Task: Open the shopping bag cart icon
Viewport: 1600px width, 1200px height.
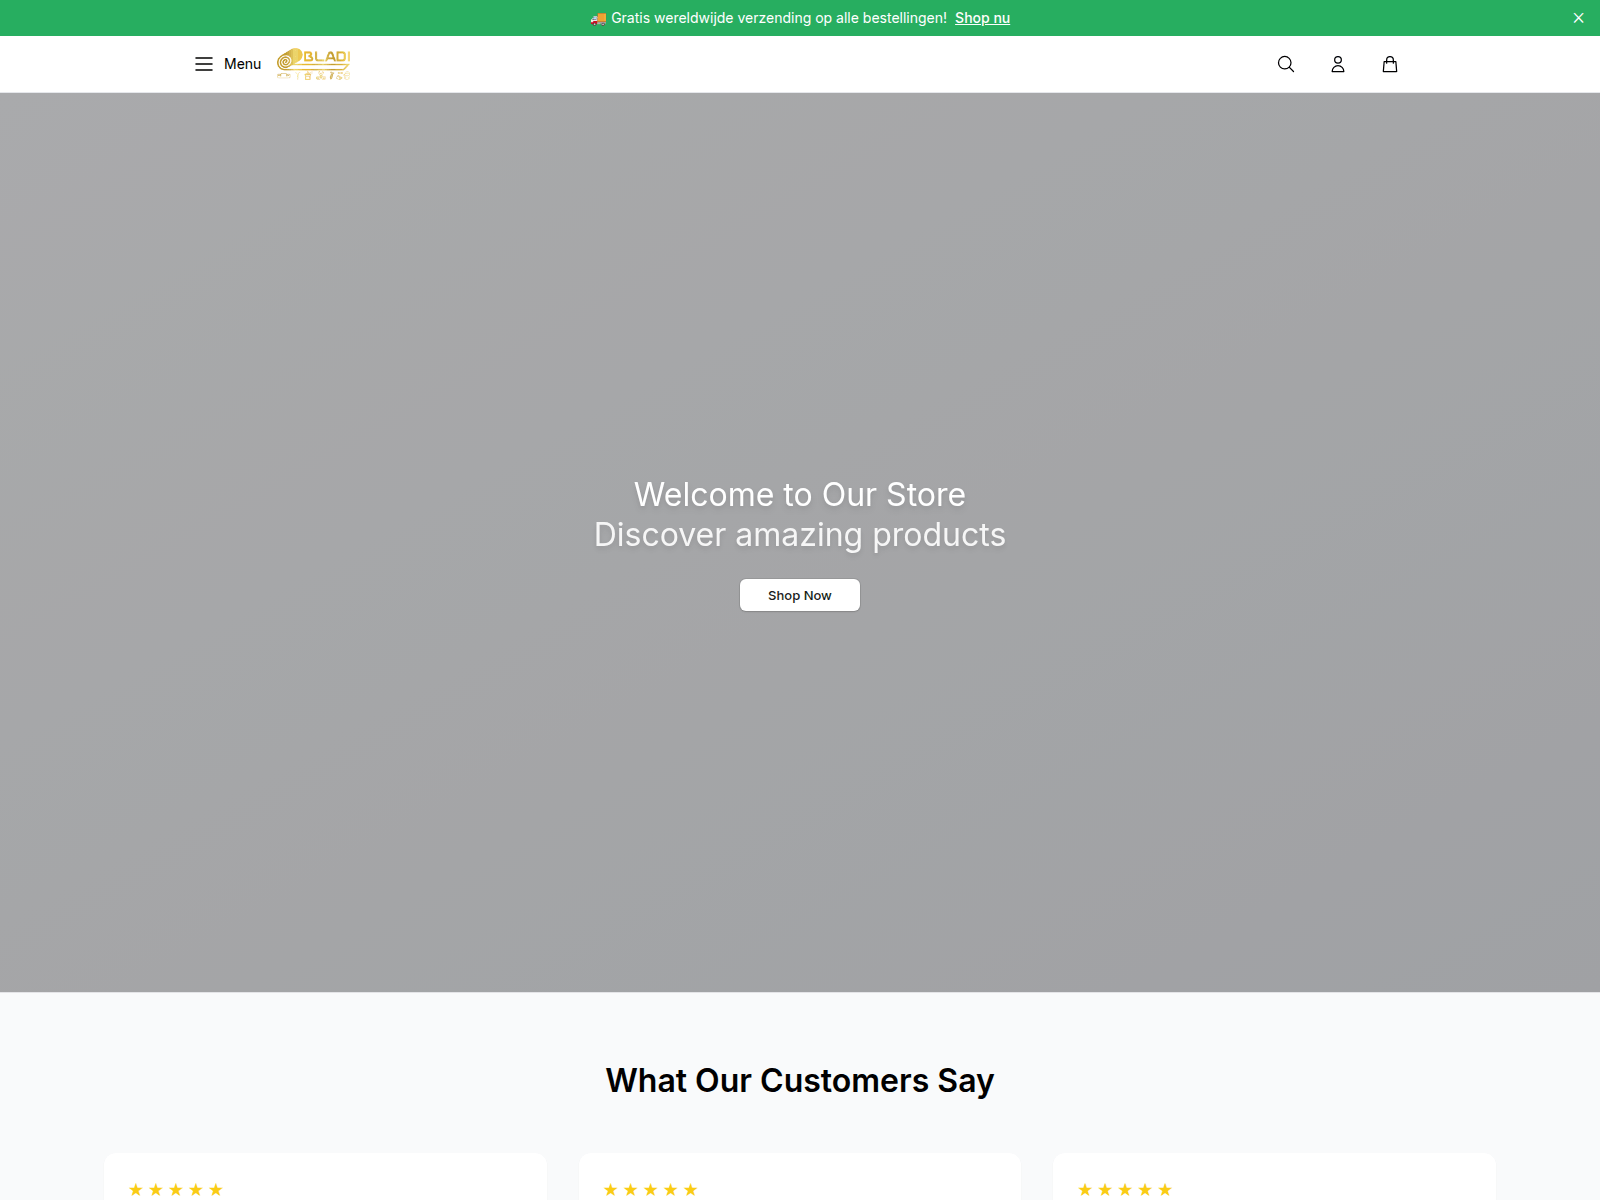Action: point(1390,64)
